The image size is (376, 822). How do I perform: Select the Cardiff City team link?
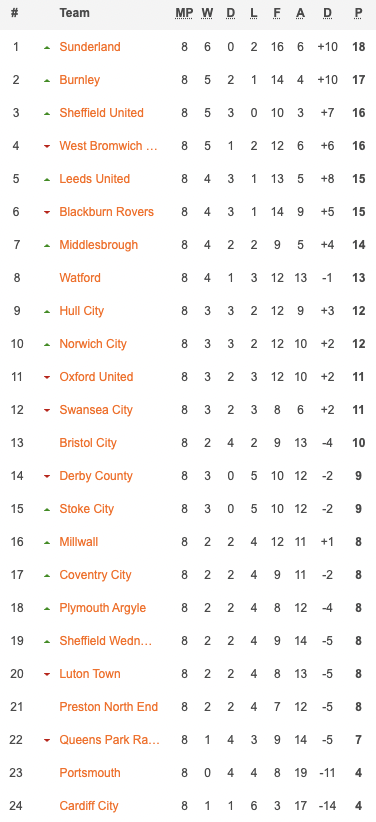(89, 806)
